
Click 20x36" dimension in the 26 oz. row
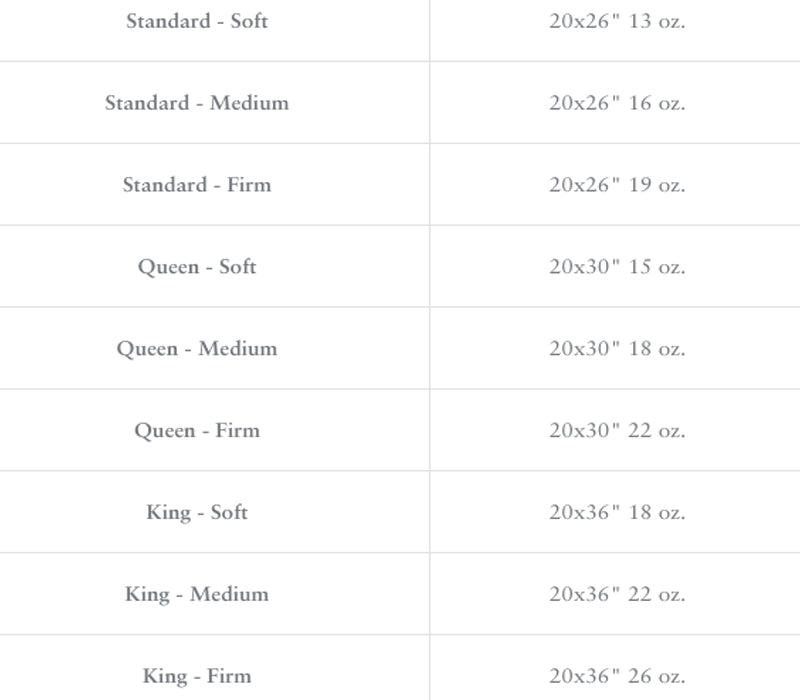[x=584, y=676]
